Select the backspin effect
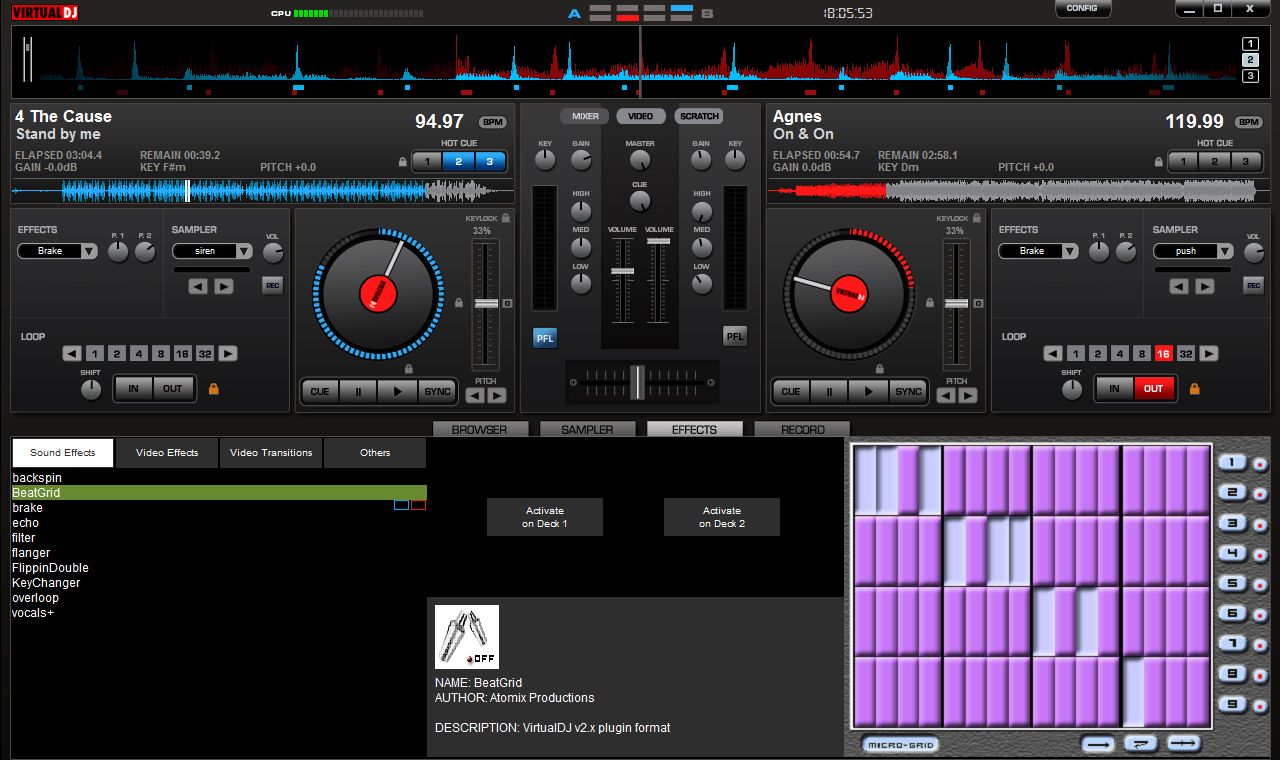This screenshot has height=760, width=1280. pos(37,478)
